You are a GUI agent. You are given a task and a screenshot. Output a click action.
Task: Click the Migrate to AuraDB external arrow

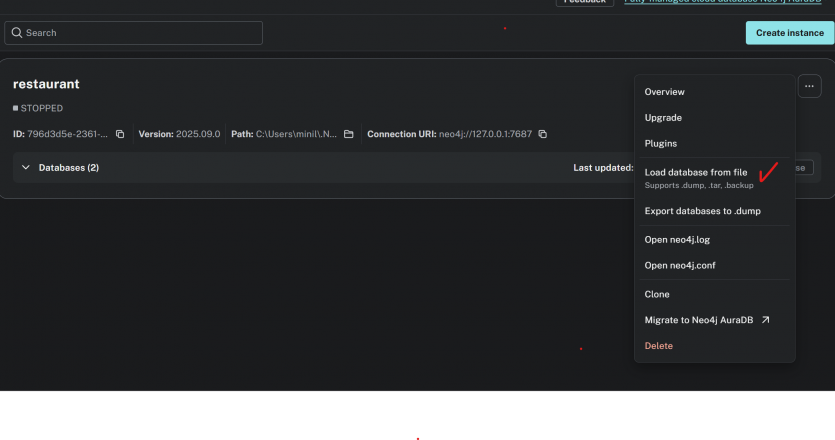click(765, 320)
